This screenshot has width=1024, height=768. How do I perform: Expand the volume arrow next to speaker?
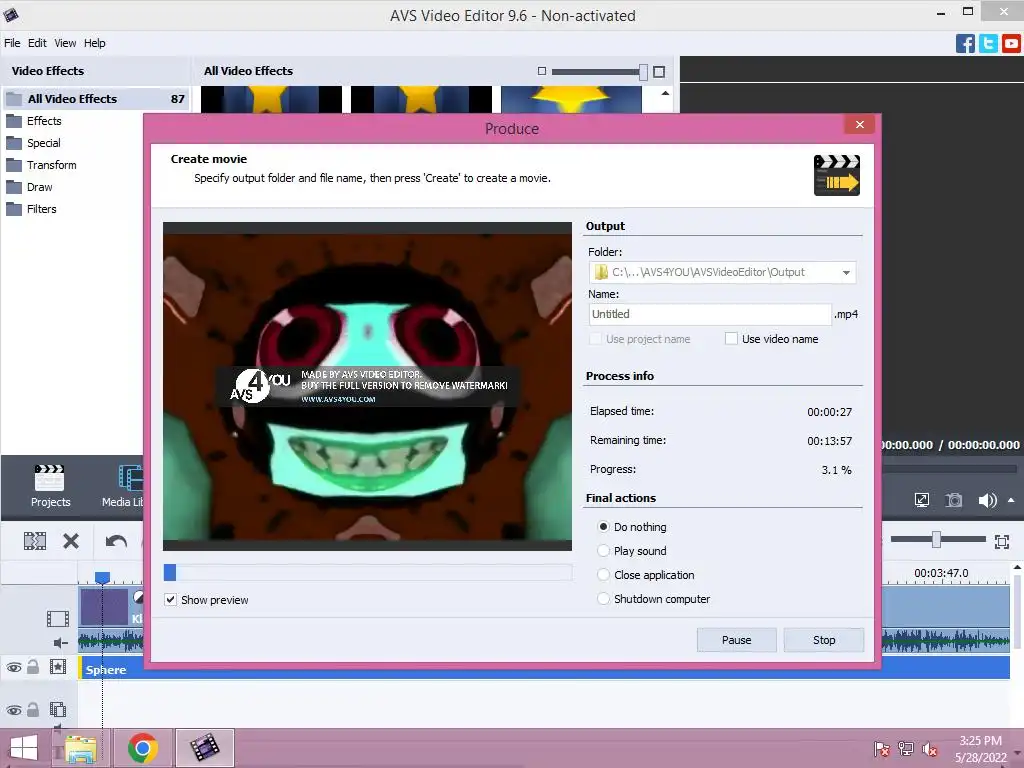(1011, 500)
